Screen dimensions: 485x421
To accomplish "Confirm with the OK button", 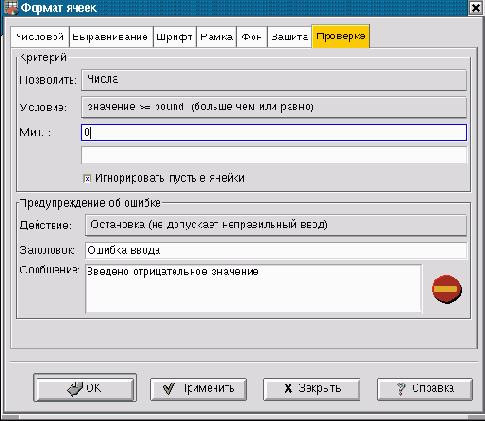I will pyautogui.click(x=85, y=388).
